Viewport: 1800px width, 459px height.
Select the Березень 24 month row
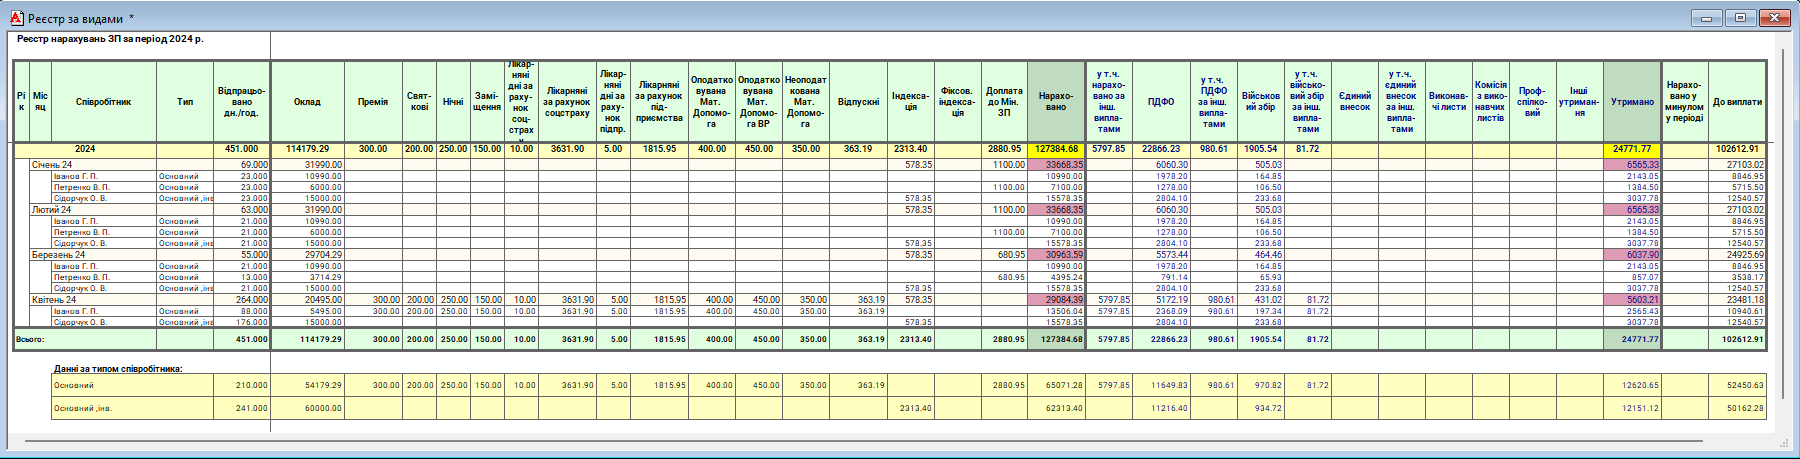coord(58,255)
